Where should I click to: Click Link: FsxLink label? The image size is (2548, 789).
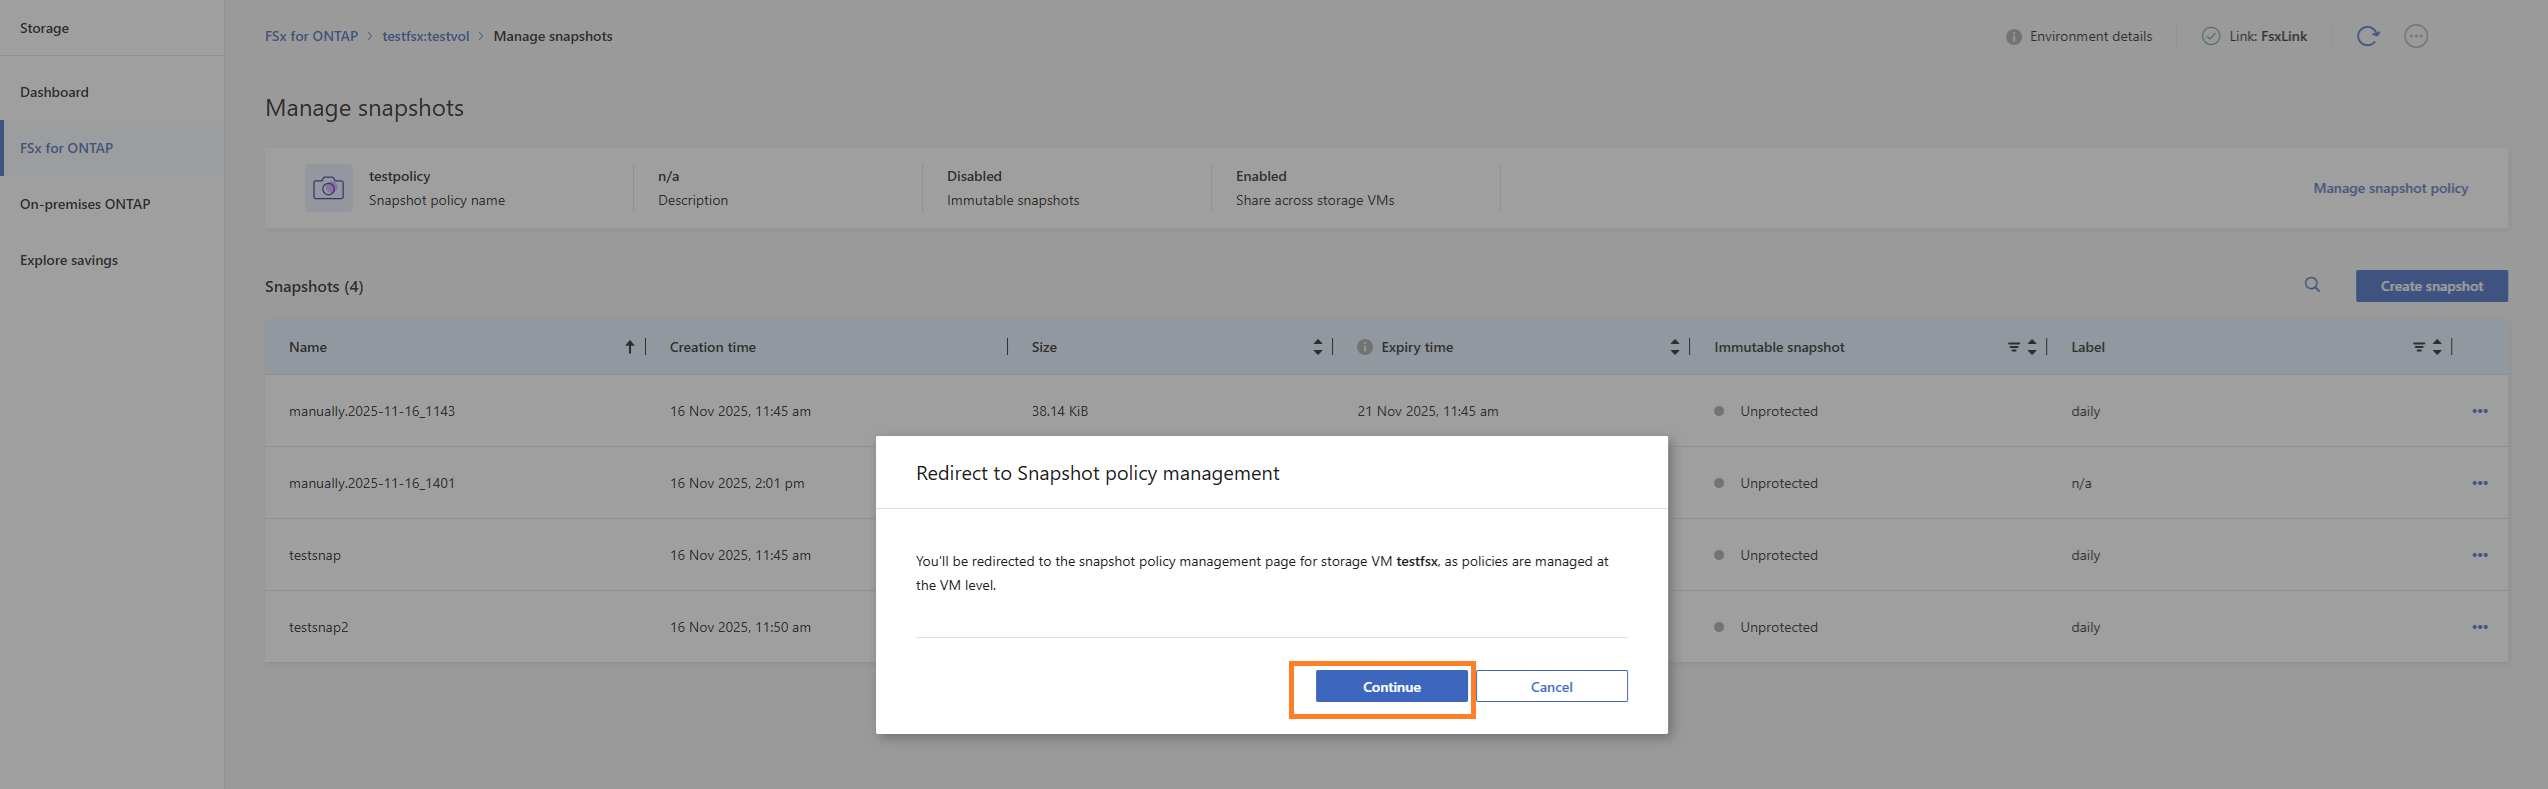pyautogui.click(x=2267, y=36)
